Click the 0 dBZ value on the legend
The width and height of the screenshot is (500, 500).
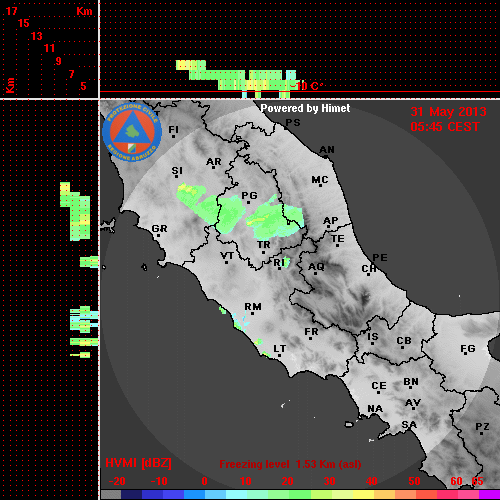pyautogui.click(x=204, y=481)
